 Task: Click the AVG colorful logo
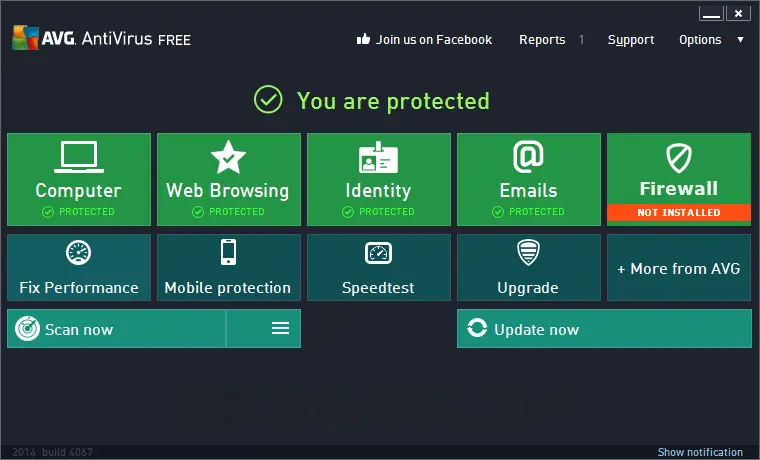[25, 37]
